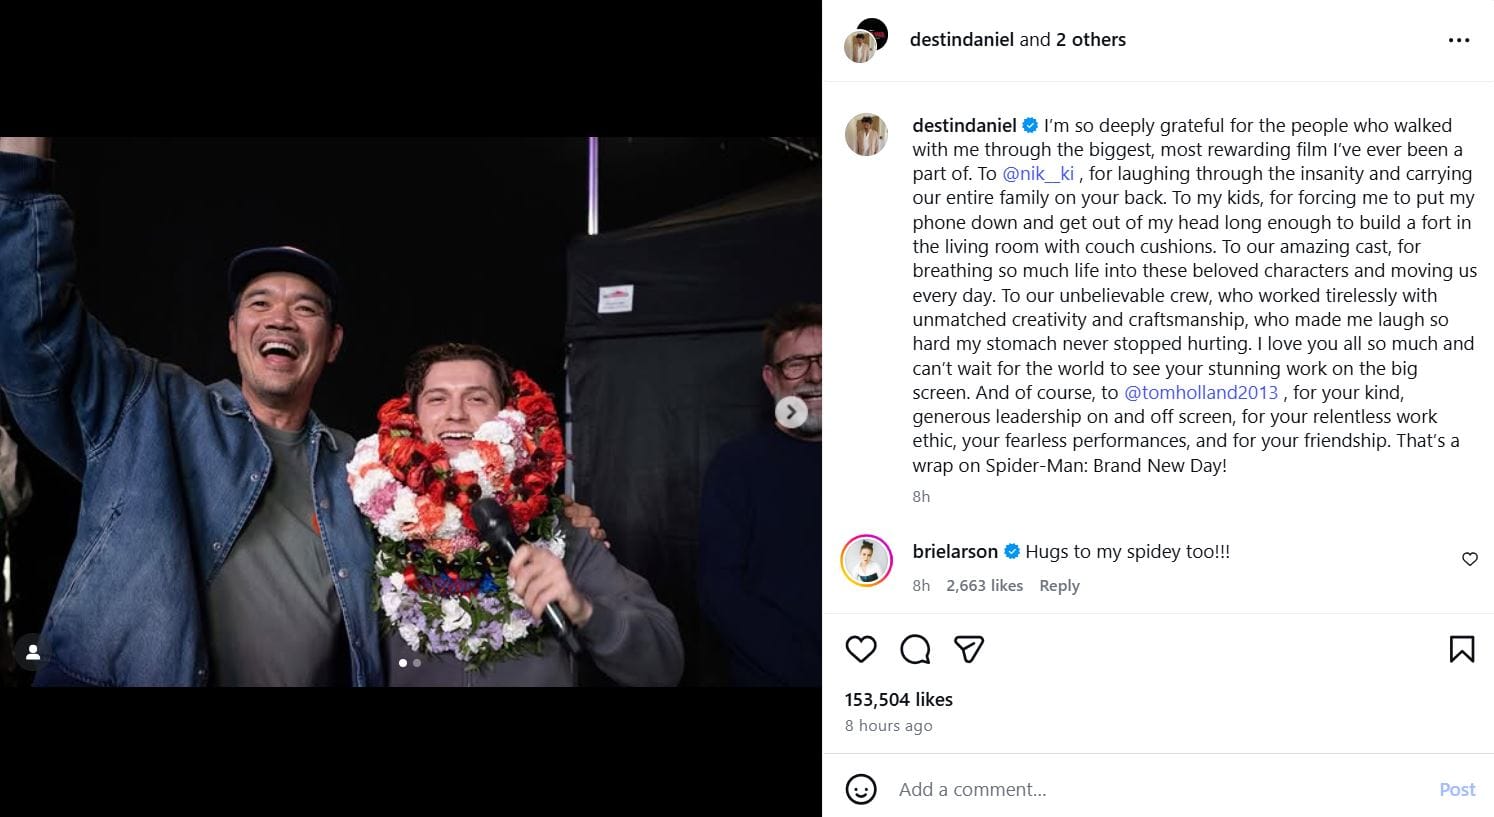This screenshot has height=817, width=1494.
Task: Open comments via speech bubble icon
Action: (915, 649)
